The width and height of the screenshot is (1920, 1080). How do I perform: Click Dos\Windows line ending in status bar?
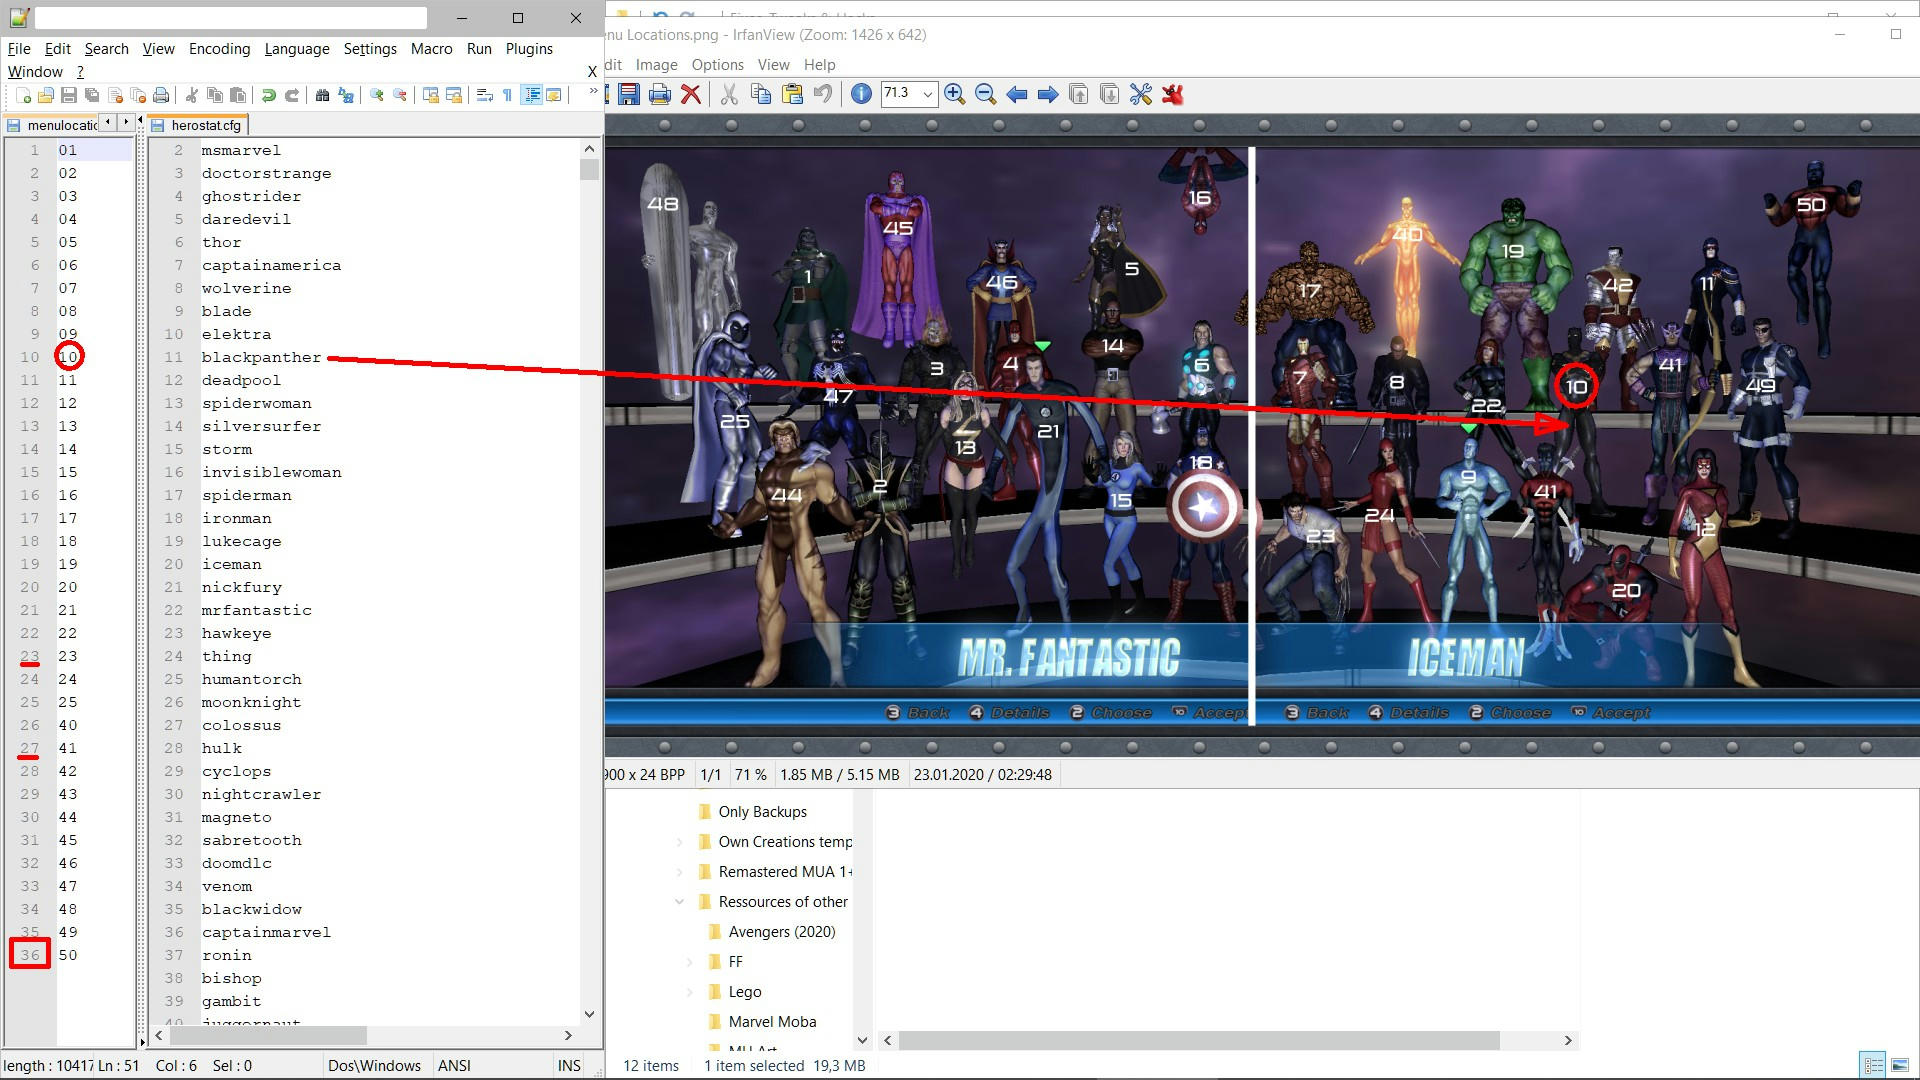click(374, 1065)
